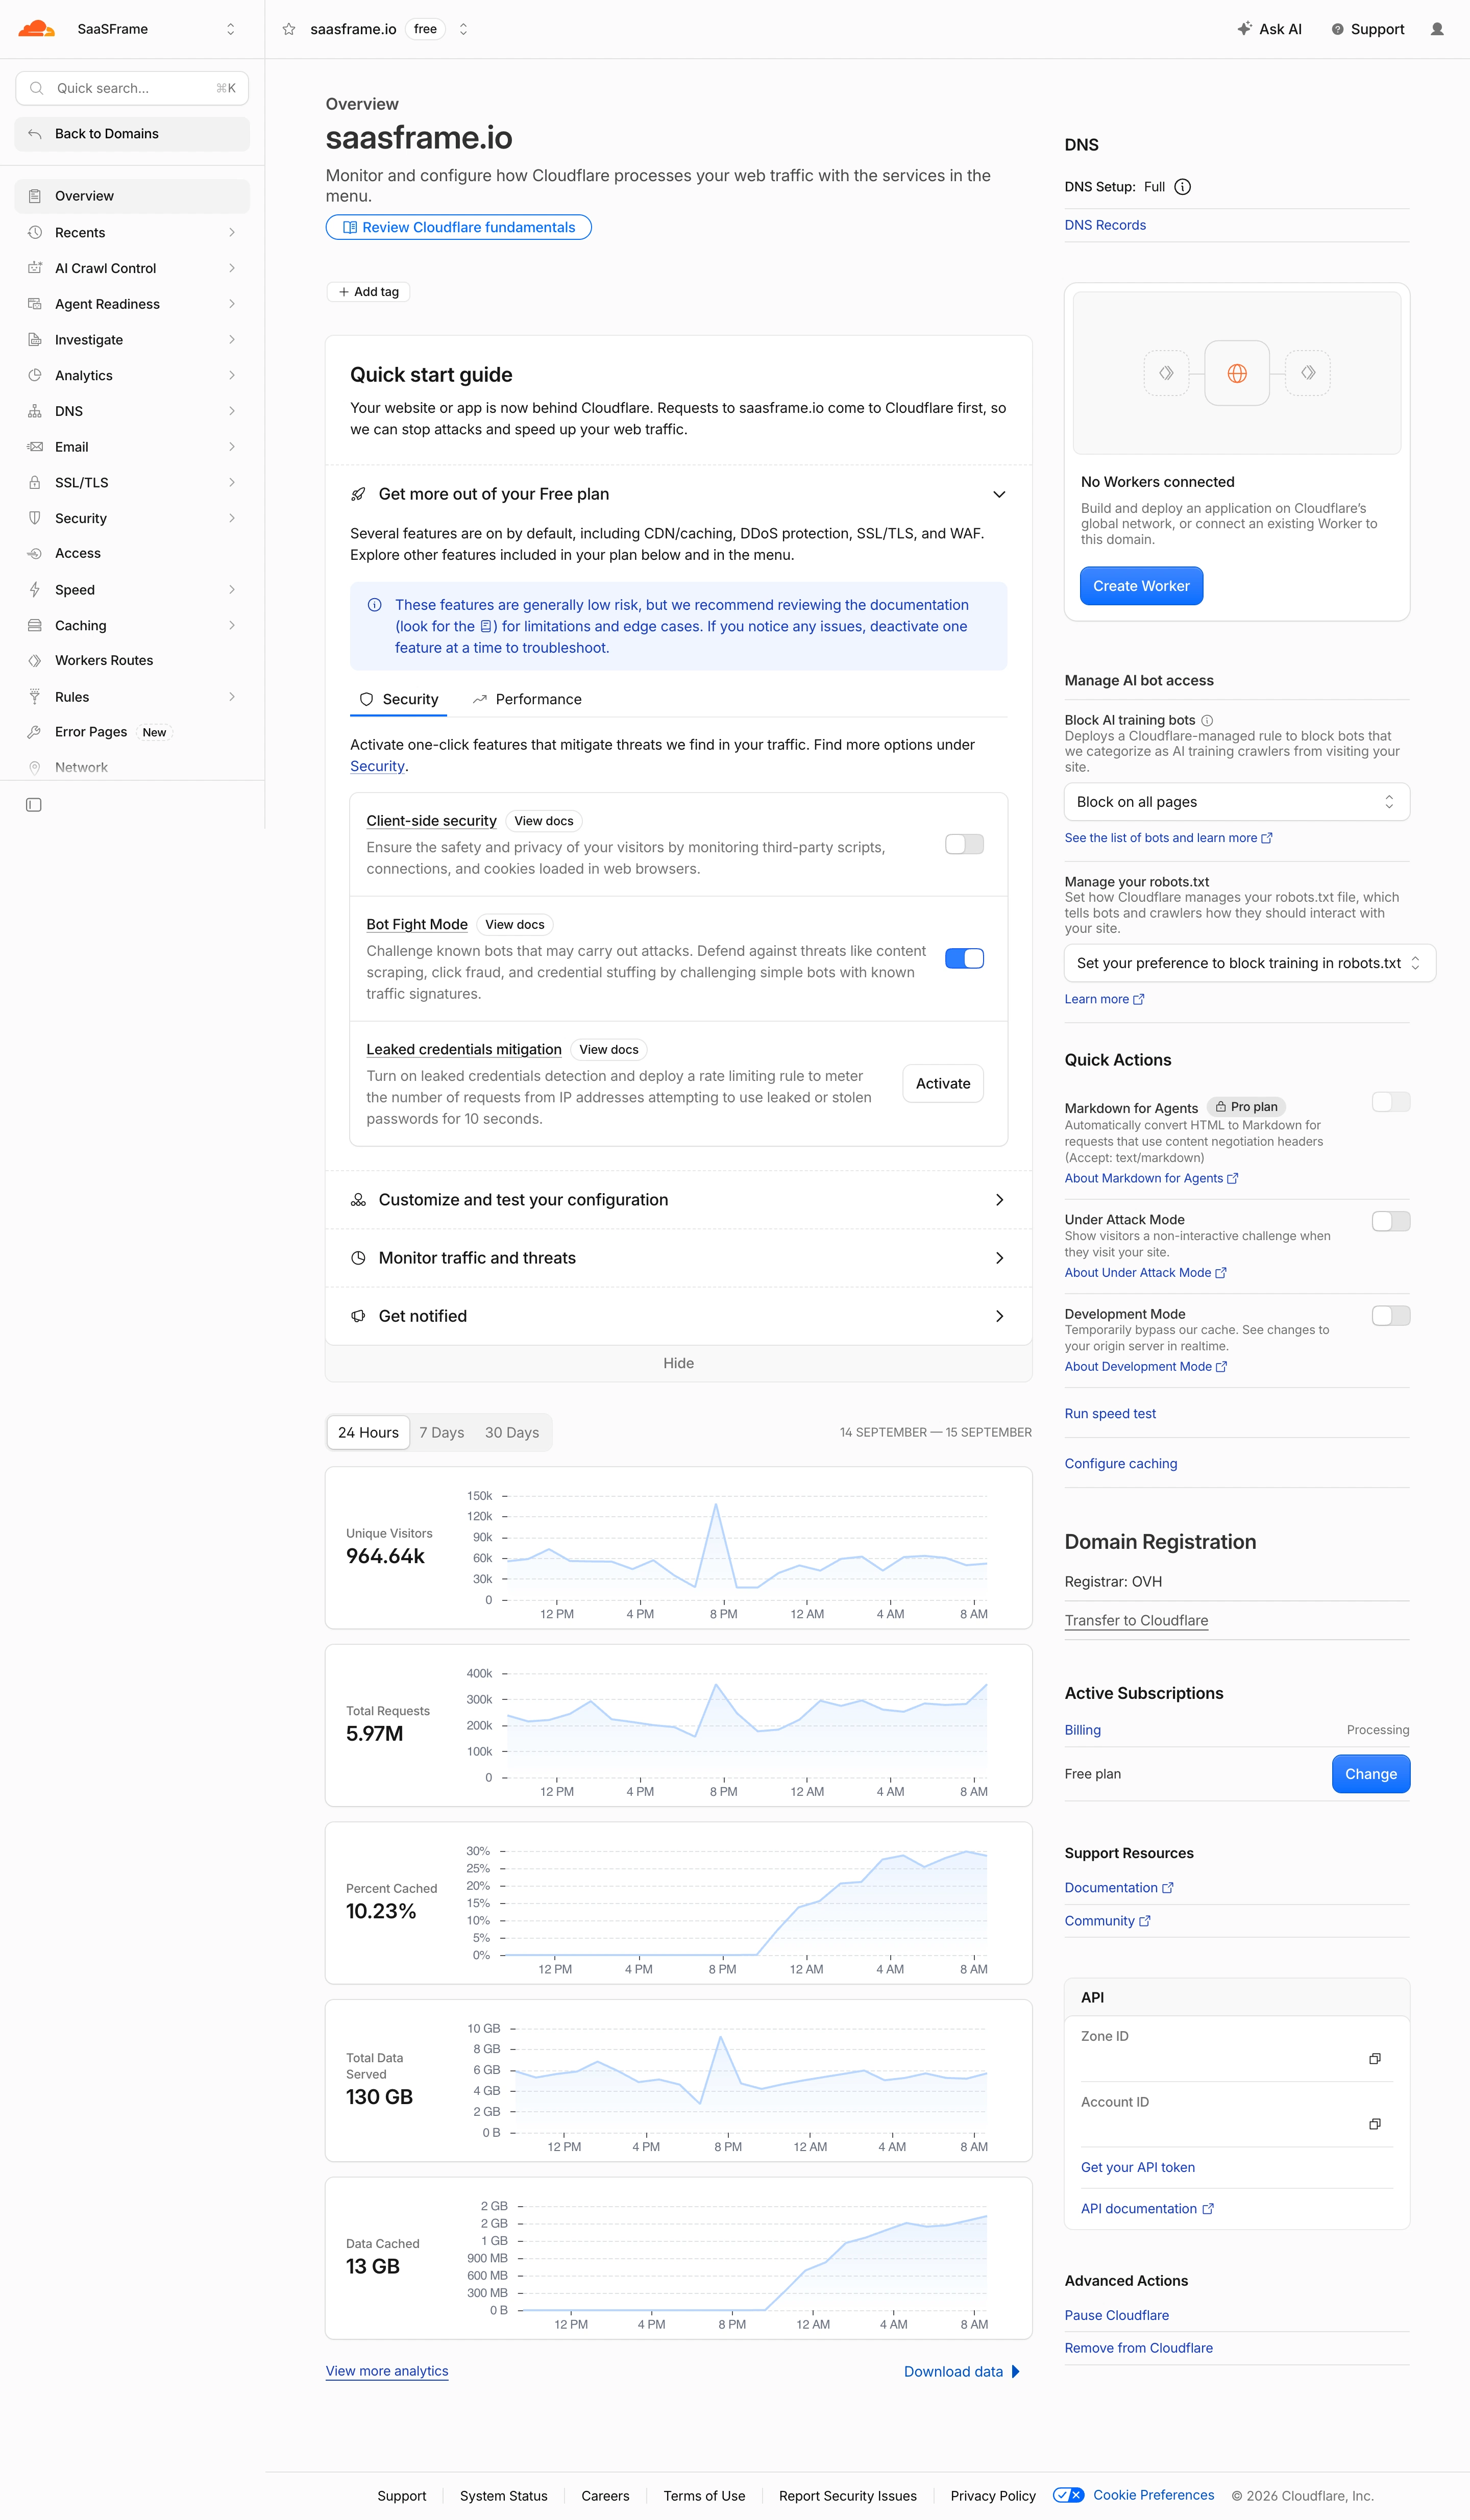Activate Leaked credentials mitigation
The width and height of the screenshot is (1470, 2520).
pyautogui.click(x=943, y=1083)
